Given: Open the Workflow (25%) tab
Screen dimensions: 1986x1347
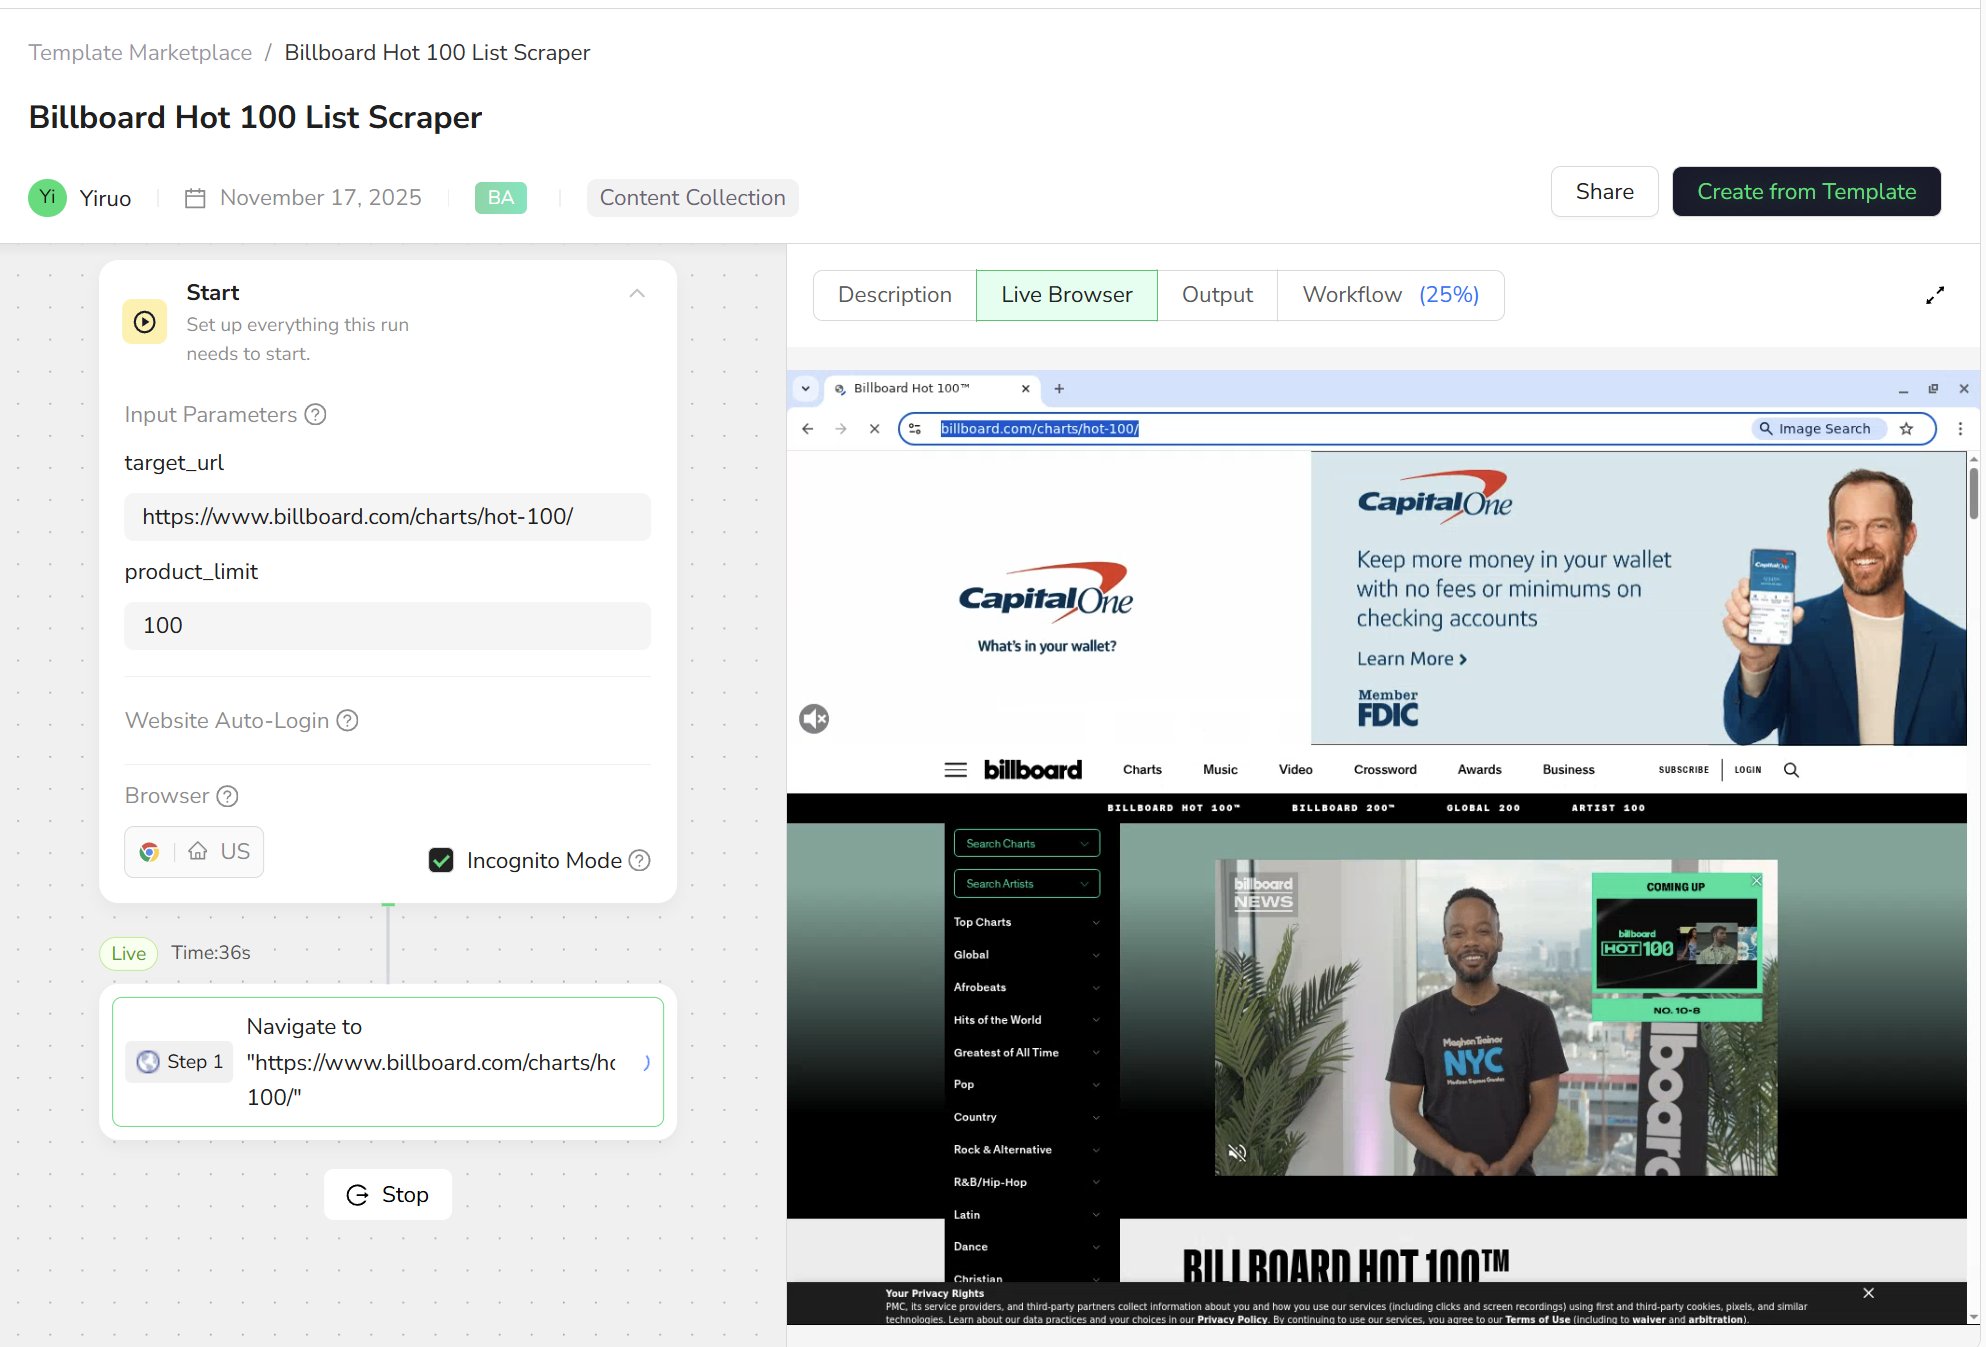Looking at the screenshot, I should (1391, 295).
